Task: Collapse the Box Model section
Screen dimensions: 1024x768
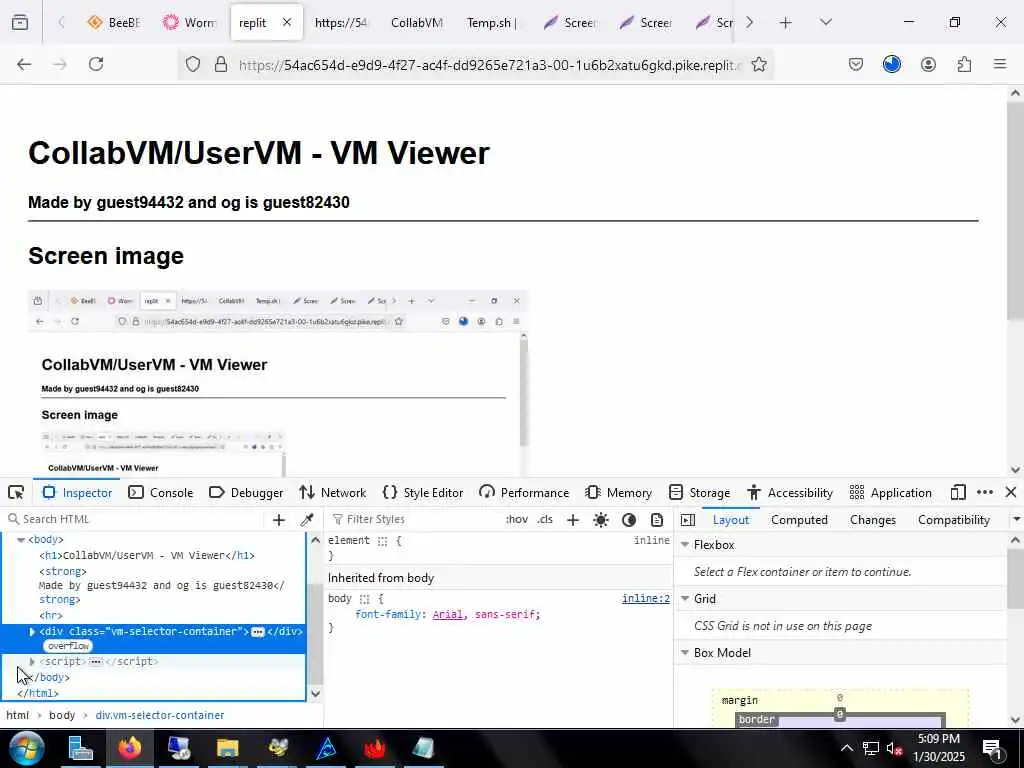Action: tap(685, 653)
